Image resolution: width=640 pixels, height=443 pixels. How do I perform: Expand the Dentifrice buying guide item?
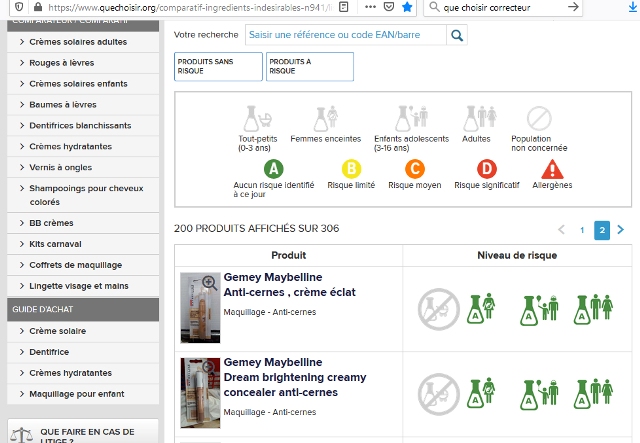tap(58, 352)
